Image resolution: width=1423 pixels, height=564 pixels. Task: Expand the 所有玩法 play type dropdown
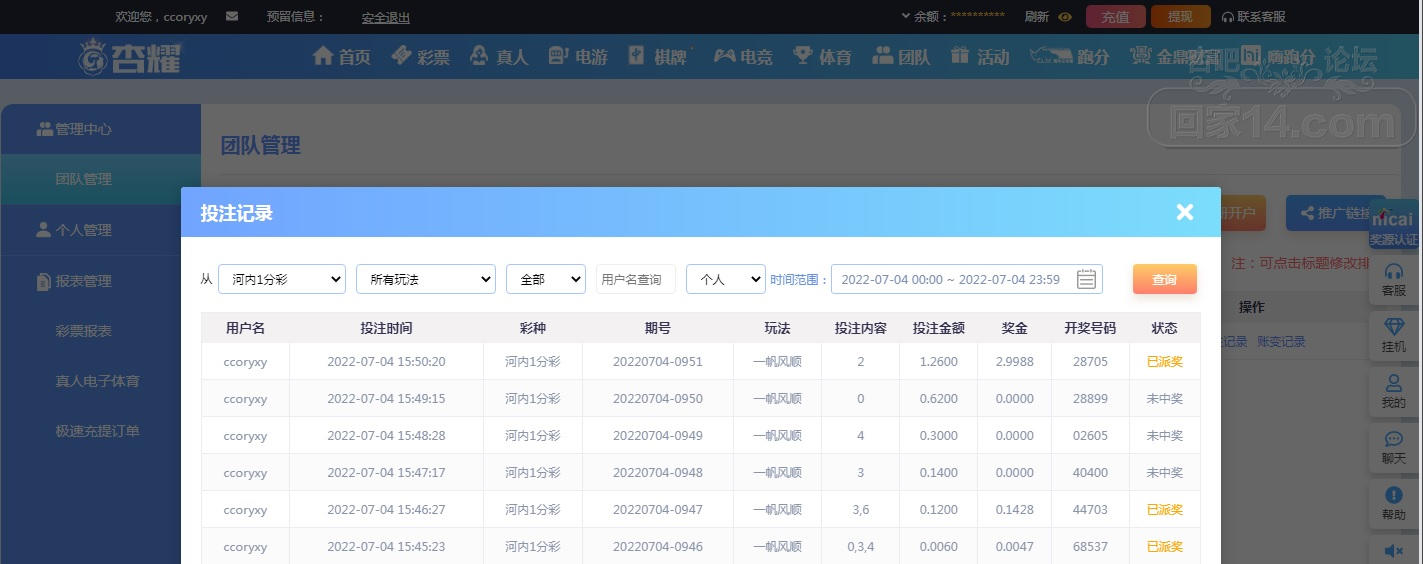pos(426,280)
